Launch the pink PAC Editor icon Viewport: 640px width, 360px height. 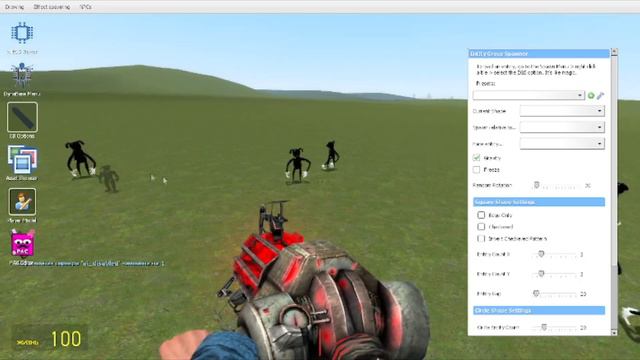22,244
